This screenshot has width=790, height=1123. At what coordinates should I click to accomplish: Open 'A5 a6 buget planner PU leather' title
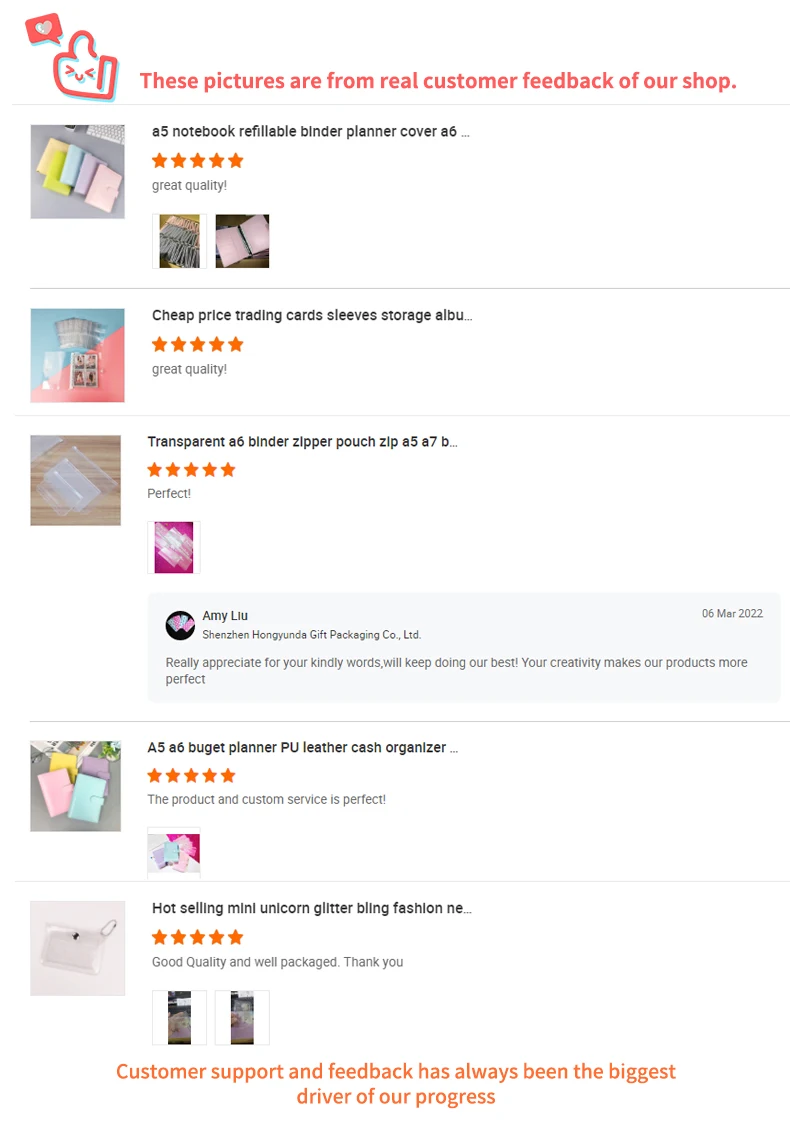tap(302, 748)
